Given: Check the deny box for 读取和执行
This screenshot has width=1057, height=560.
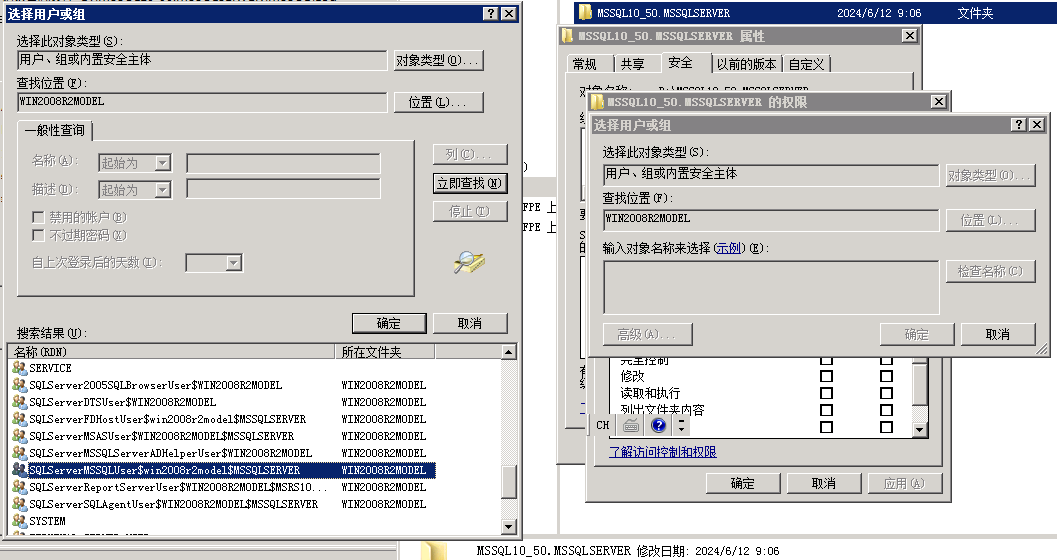Looking at the screenshot, I should [886, 393].
